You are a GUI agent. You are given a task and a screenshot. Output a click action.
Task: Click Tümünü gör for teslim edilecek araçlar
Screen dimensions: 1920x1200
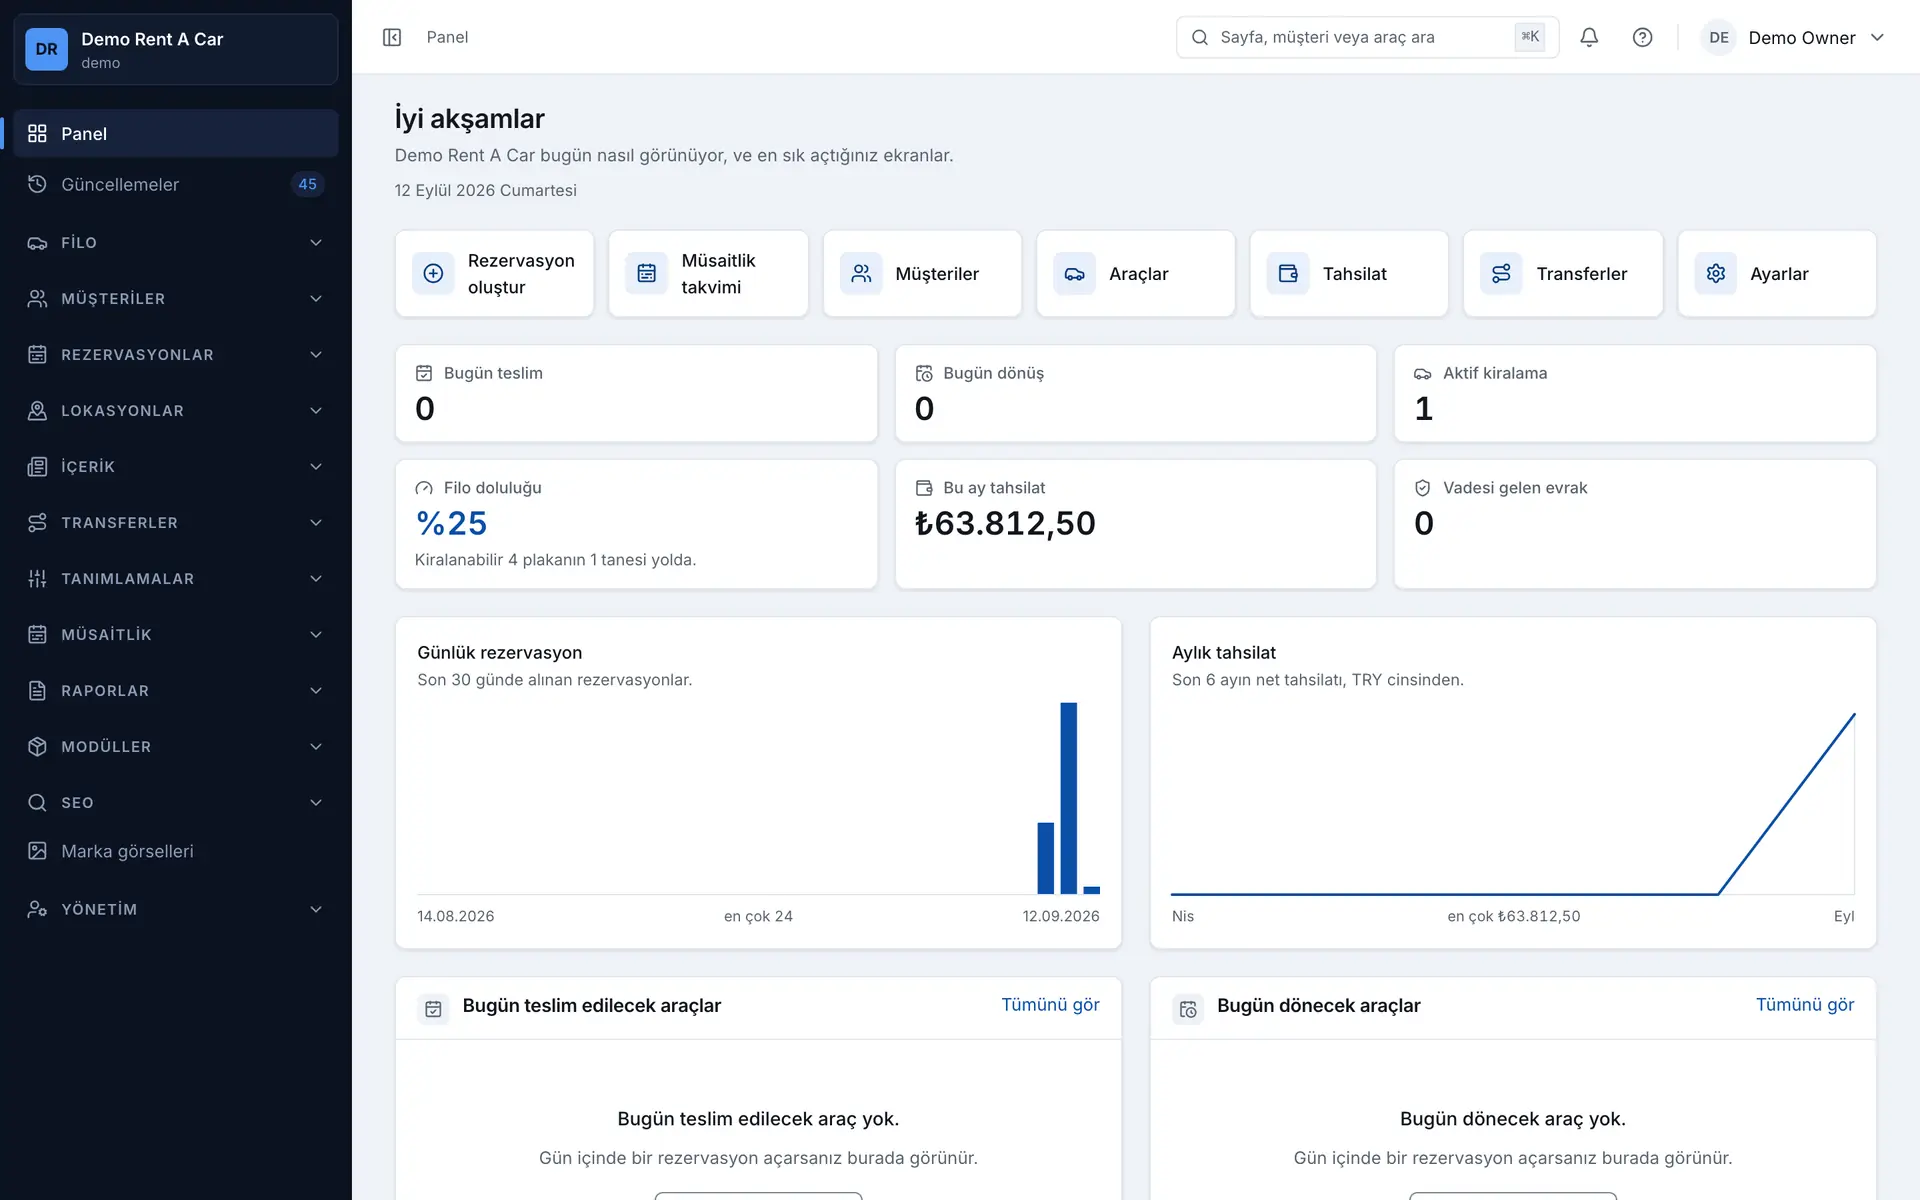pos(1050,1005)
